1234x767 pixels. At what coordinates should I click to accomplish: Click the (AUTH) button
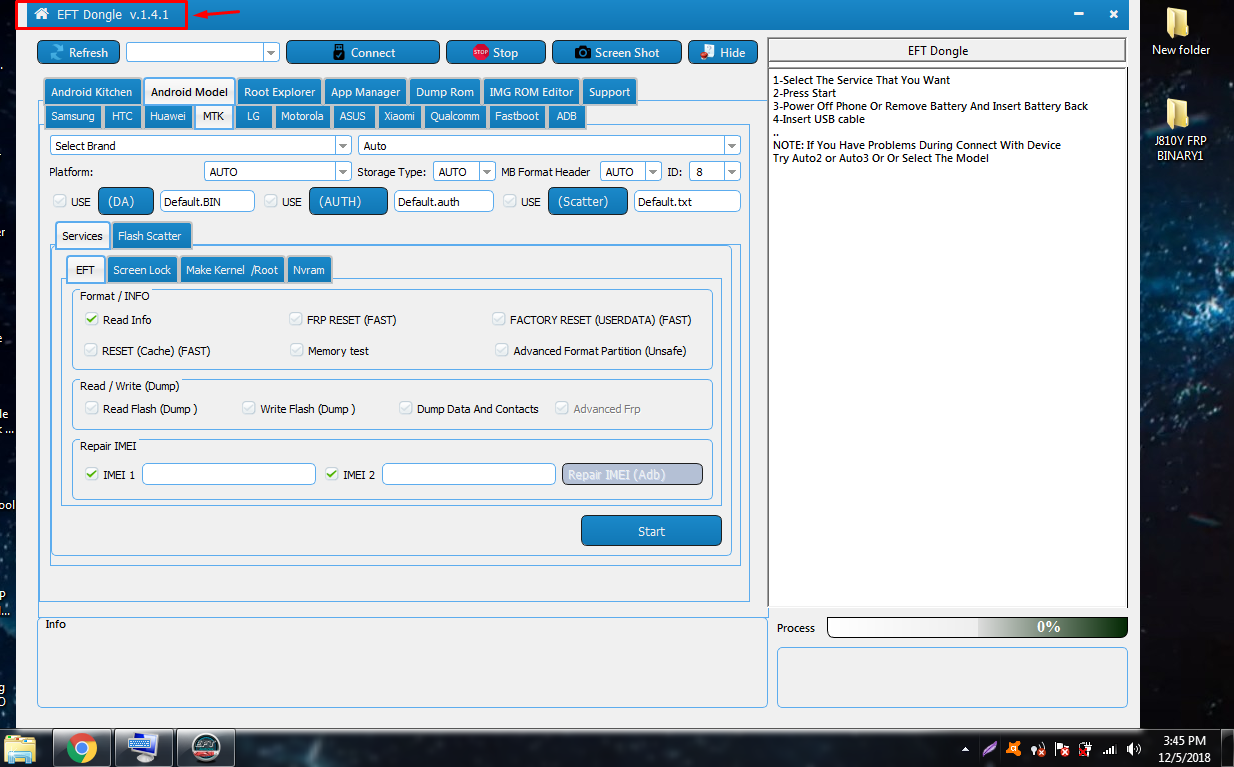[348, 201]
